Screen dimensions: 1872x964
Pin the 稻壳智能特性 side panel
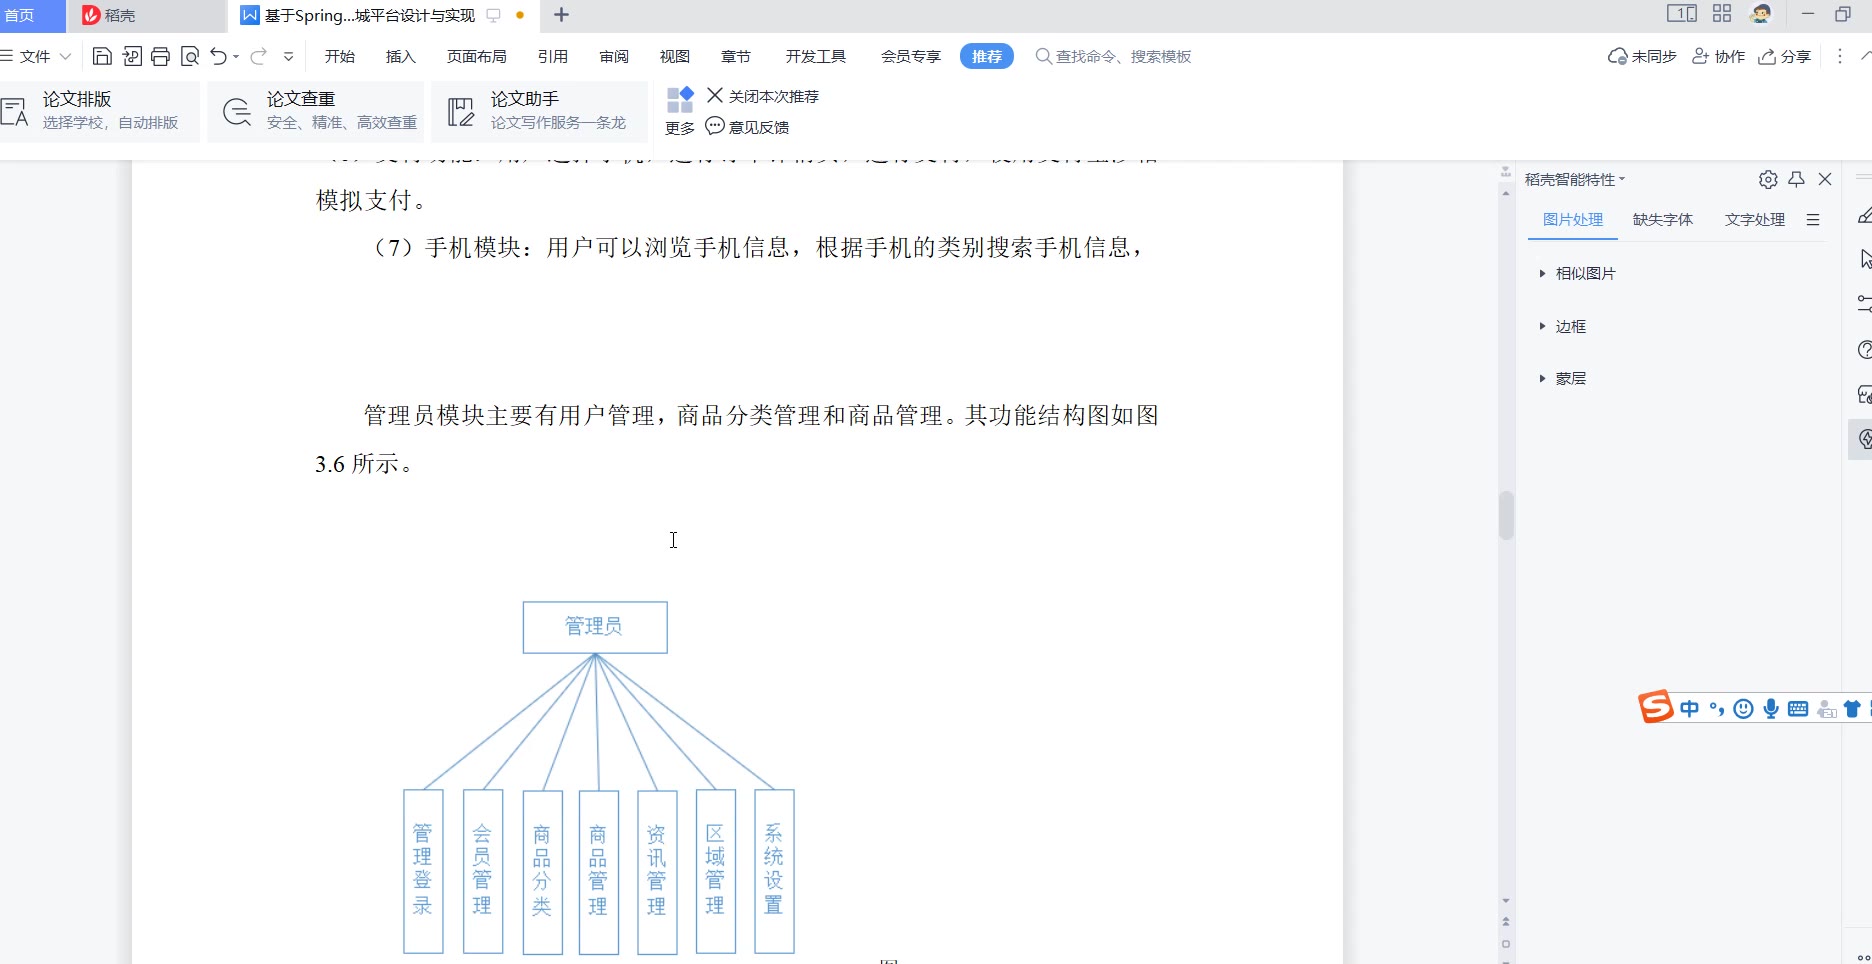[1797, 179]
